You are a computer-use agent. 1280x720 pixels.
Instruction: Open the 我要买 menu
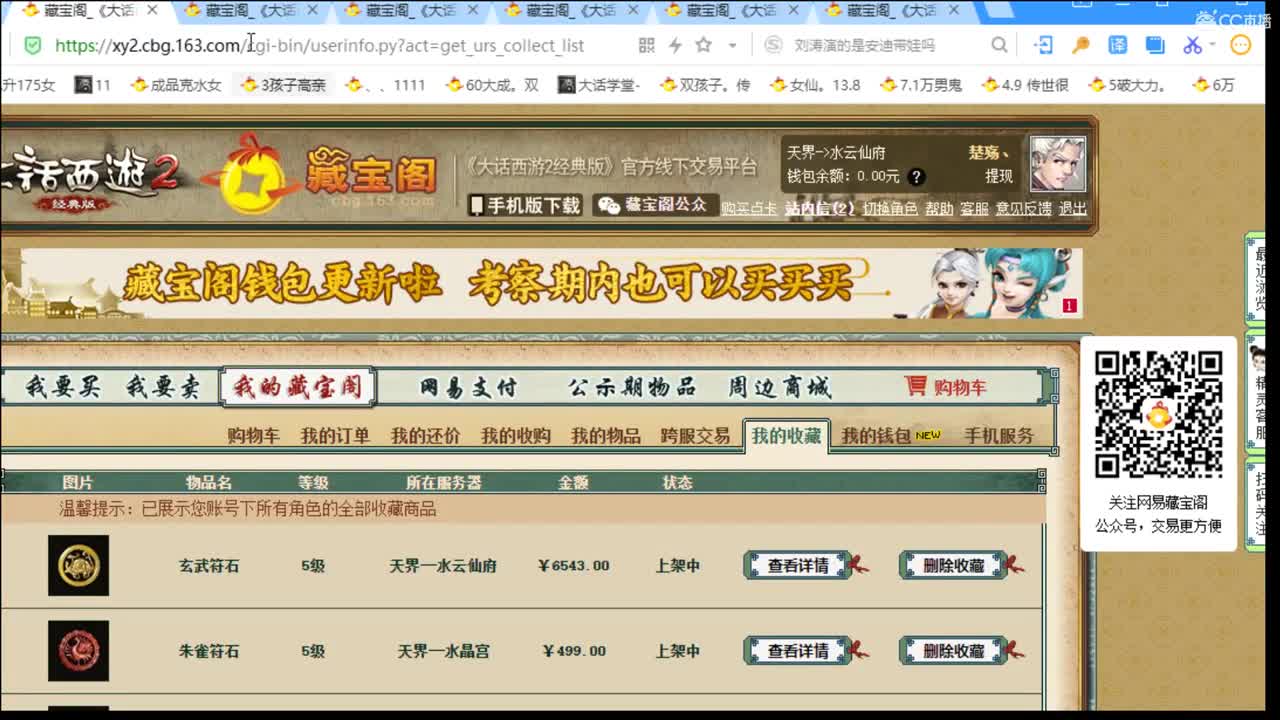pyautogui.click(x=63, y=387)
